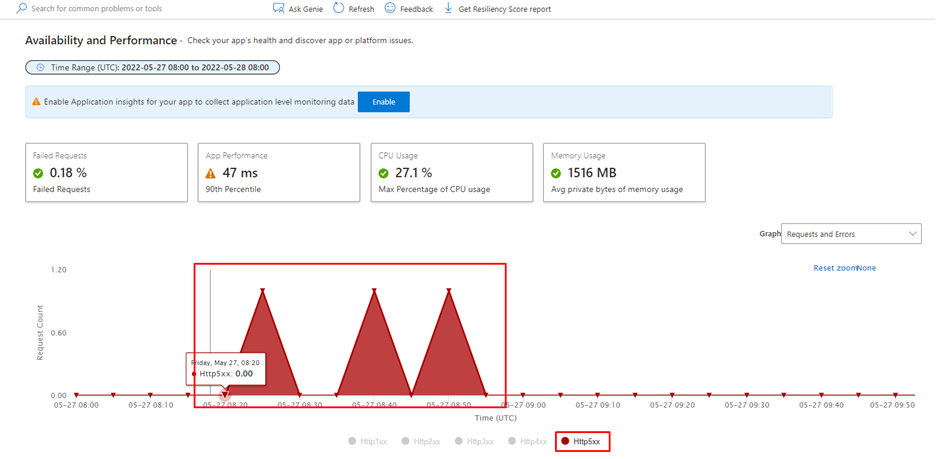Click the data point above 05-27 09:00 label
Viewport: 940px width, 459px height.
523,395
